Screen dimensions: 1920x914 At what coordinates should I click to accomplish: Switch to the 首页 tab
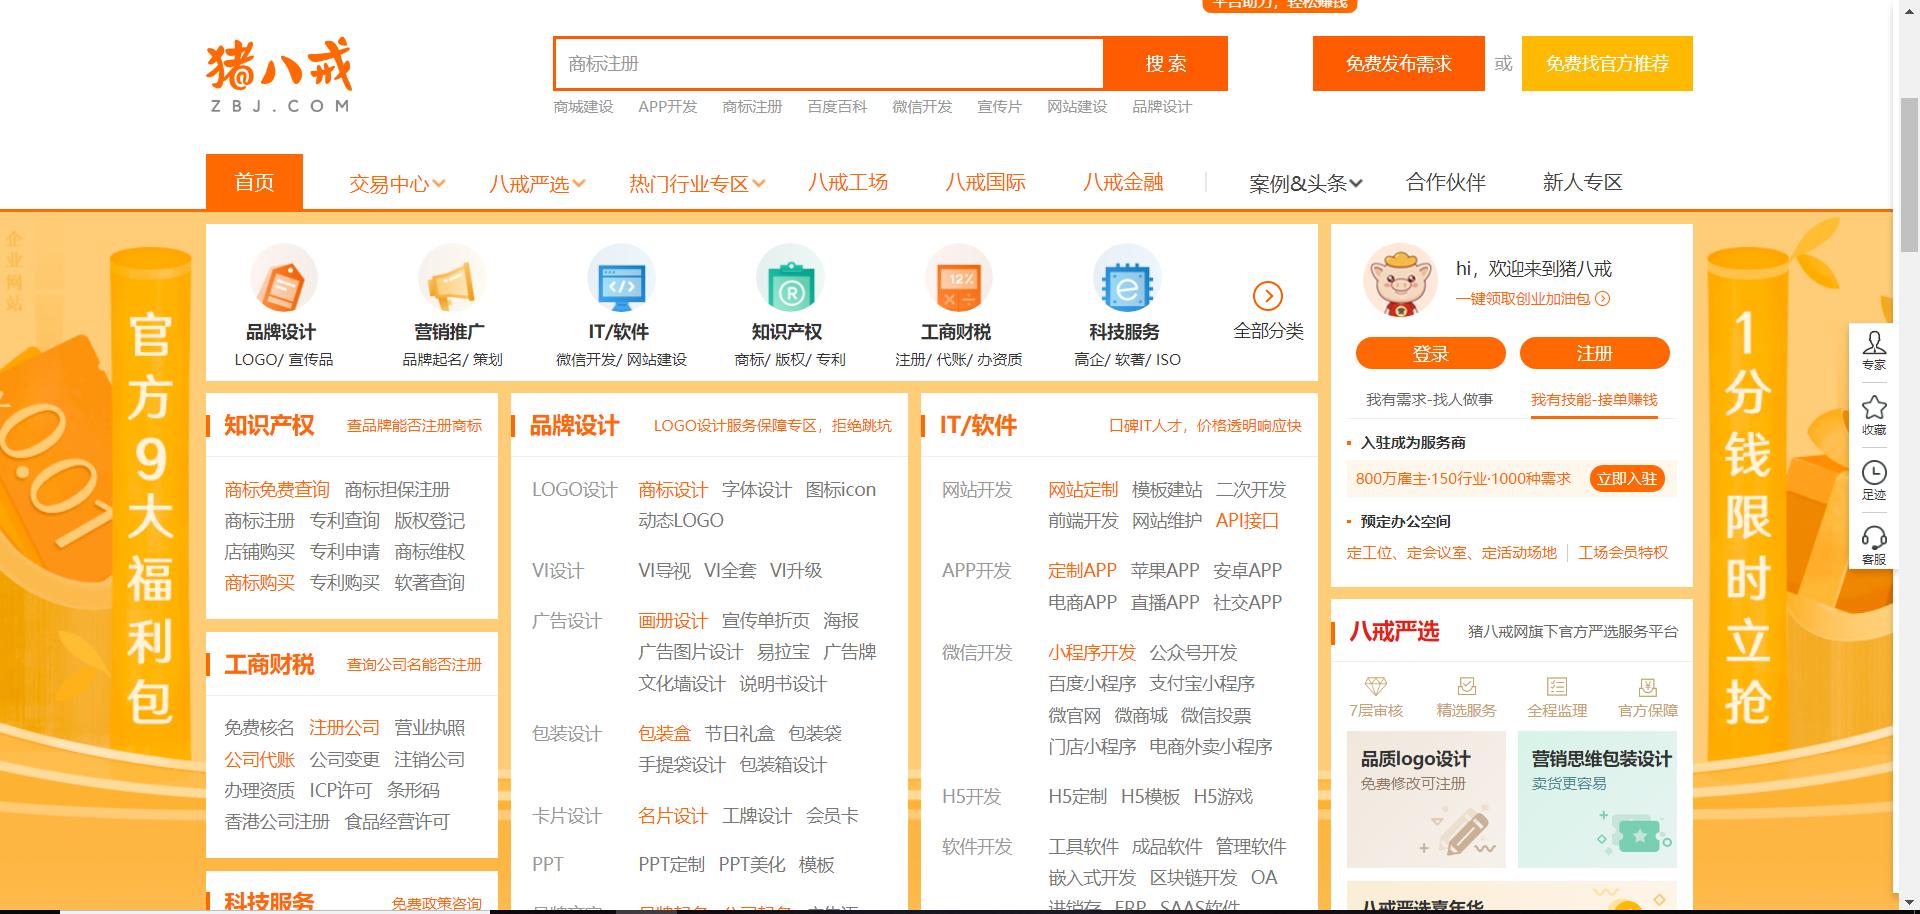click(x=254, y=182)
